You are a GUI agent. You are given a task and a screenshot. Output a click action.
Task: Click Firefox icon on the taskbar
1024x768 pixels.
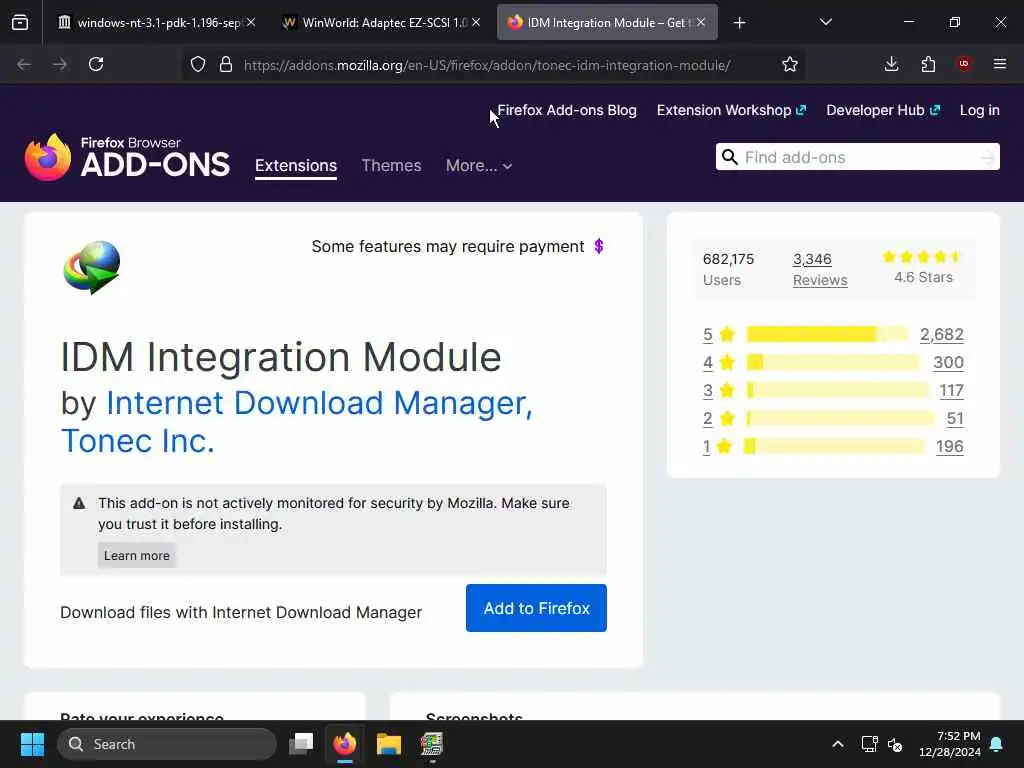345,744
